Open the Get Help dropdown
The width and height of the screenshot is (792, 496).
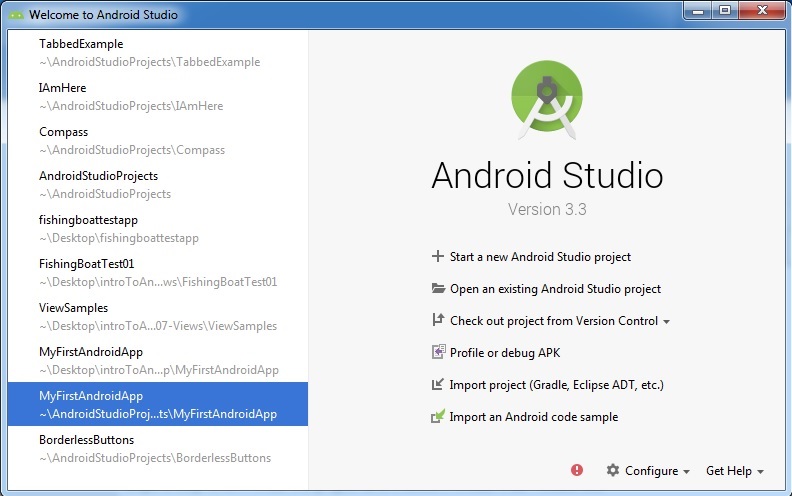point(735,471)
